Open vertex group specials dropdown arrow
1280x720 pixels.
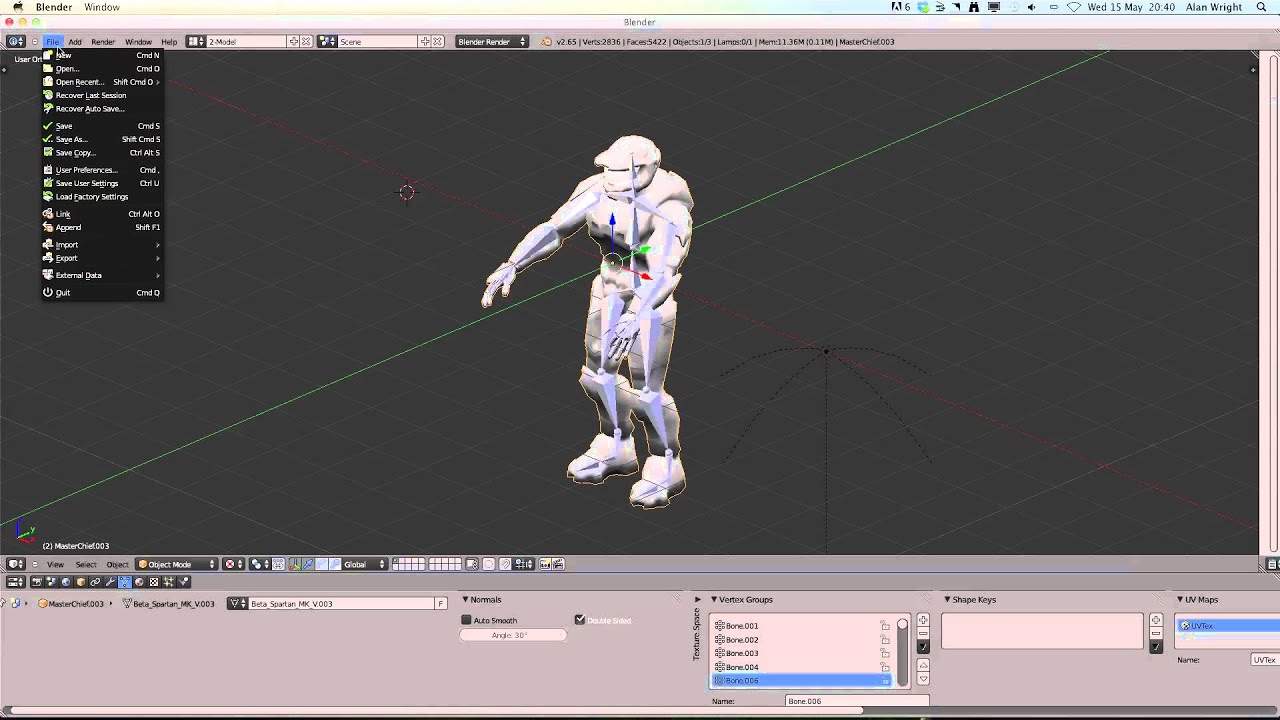[x=923, y=647]
